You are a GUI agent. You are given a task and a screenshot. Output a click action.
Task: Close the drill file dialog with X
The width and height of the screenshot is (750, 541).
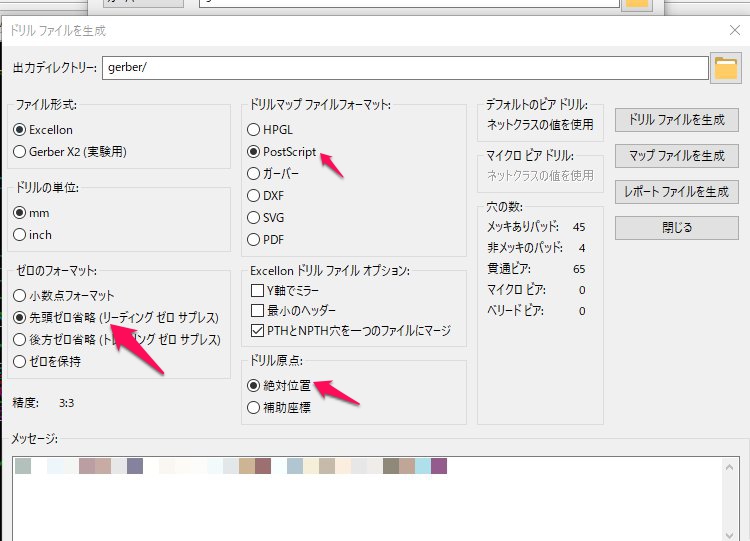735,30
